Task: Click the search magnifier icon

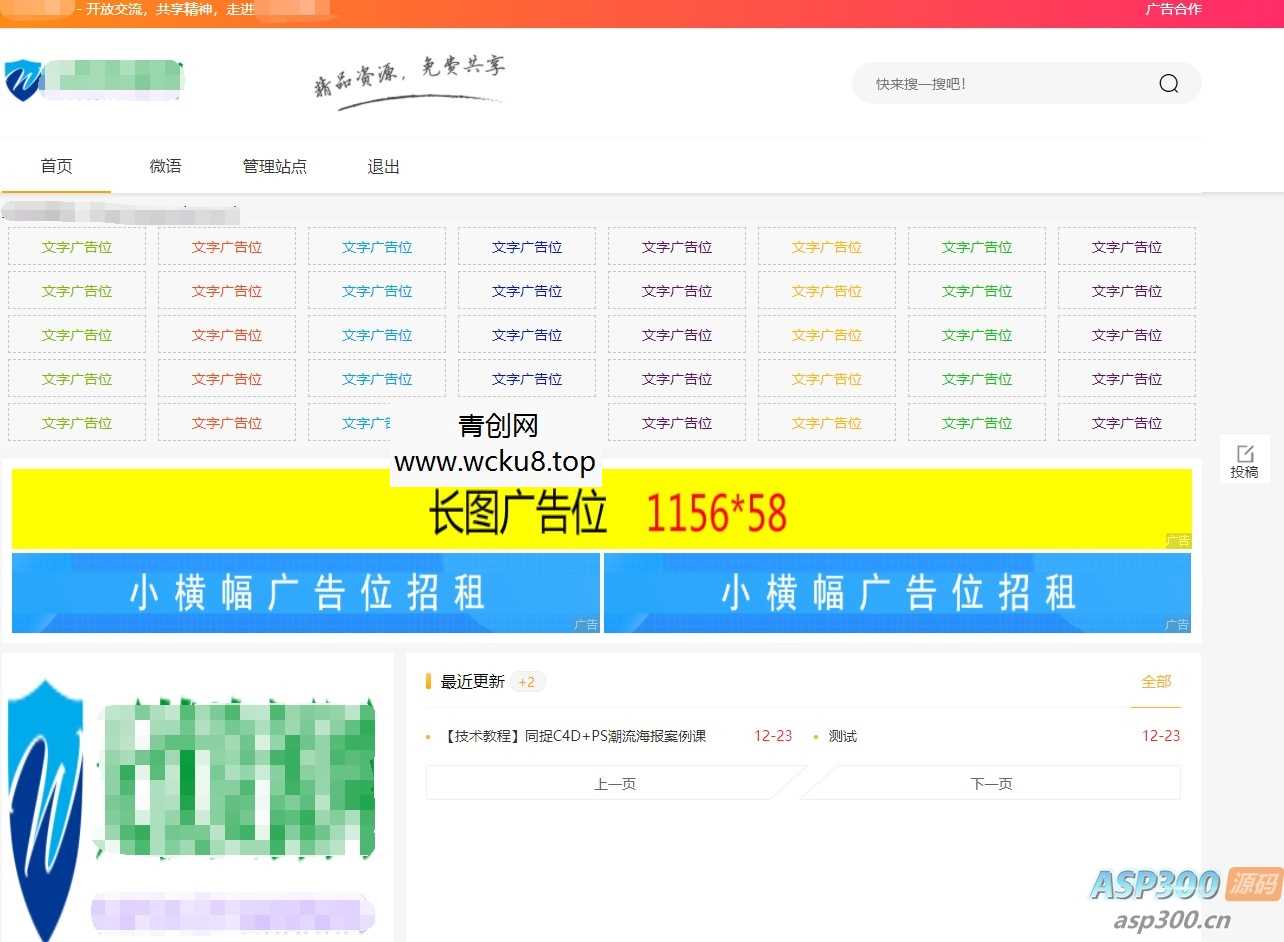Action: (x=1168, y=84)
